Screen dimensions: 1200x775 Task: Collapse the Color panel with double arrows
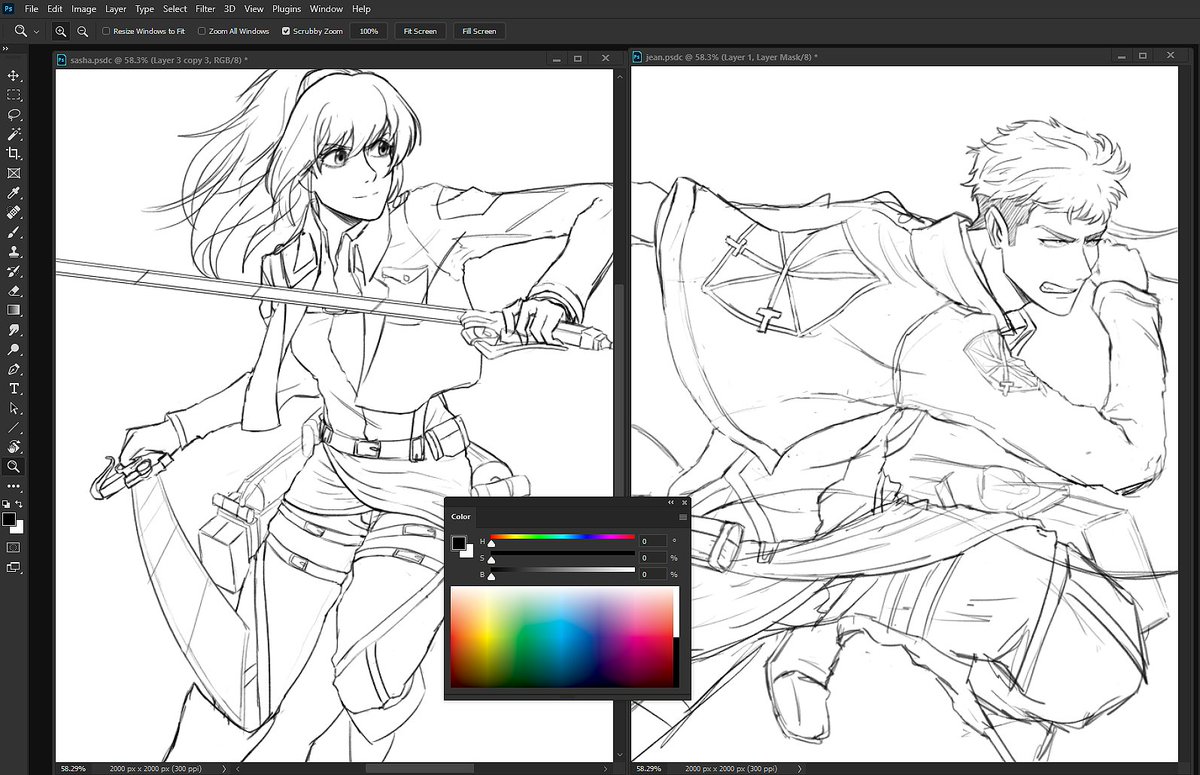[x=672, y=502]
